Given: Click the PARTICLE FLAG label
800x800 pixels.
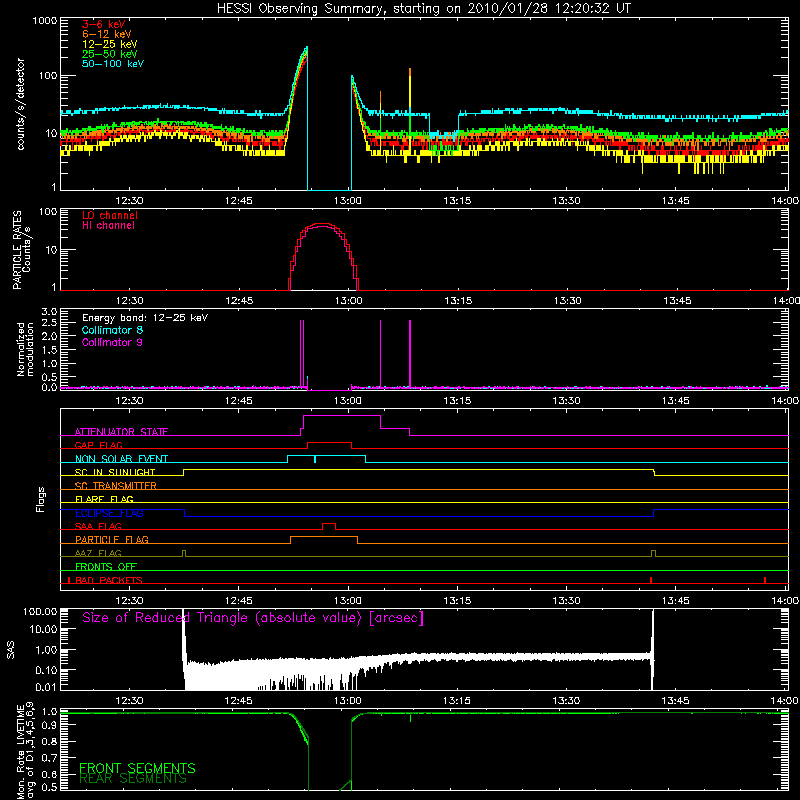Looking at the screenshot, I should click(112, 539).
